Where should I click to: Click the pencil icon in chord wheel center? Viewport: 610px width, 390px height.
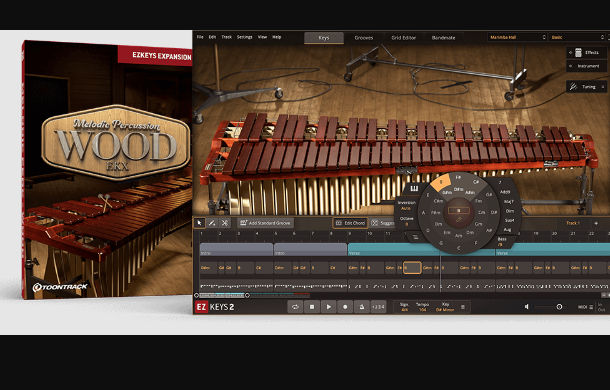click(x=459, y=220)
